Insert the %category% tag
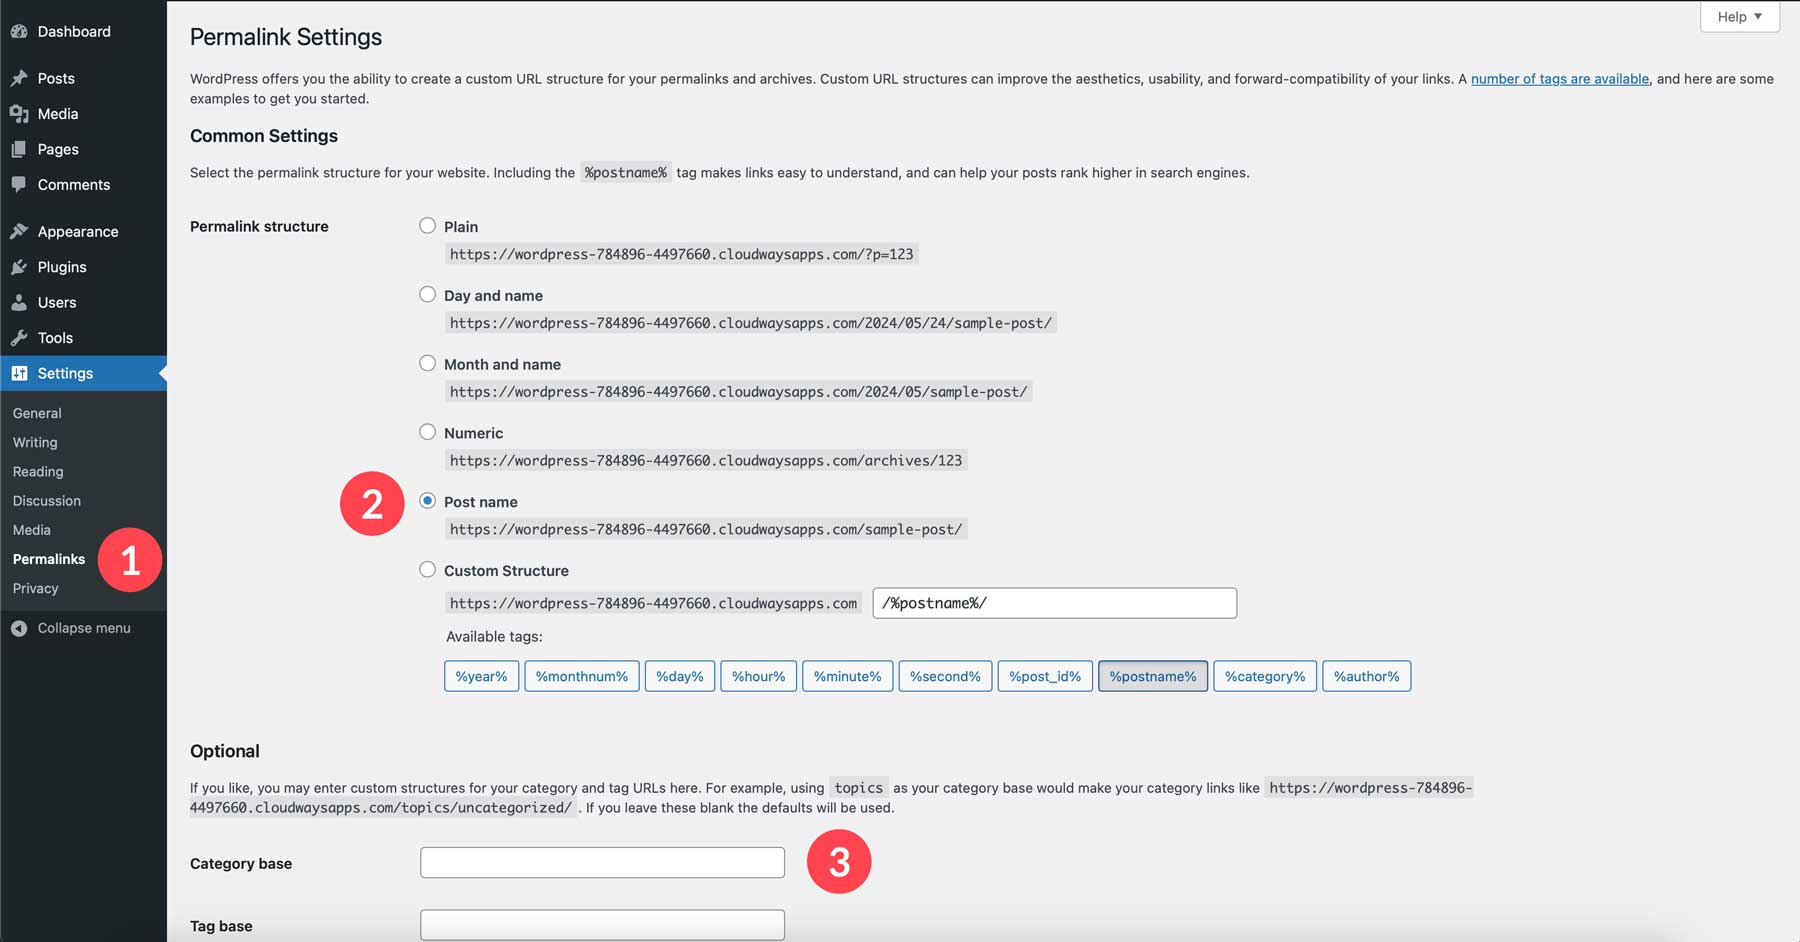Screen dimensions: 1800x942 point(1264,676)
